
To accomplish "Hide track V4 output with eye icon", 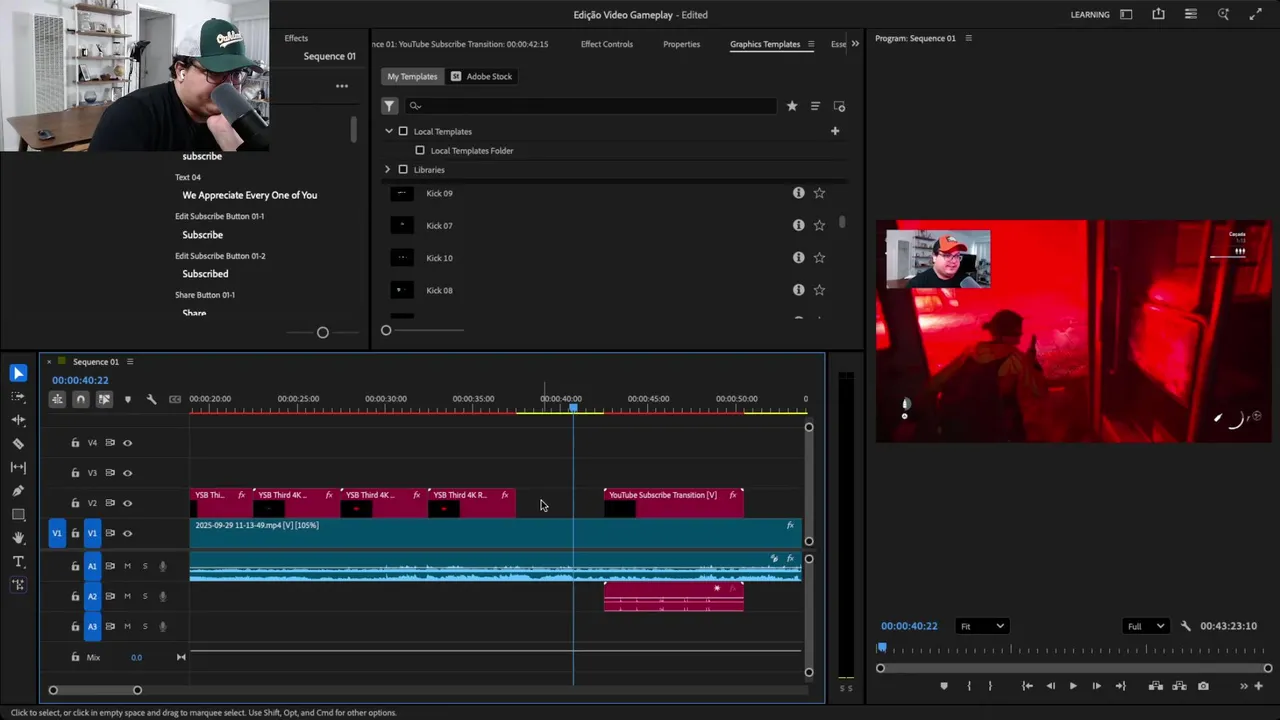I will coord(127,443).
